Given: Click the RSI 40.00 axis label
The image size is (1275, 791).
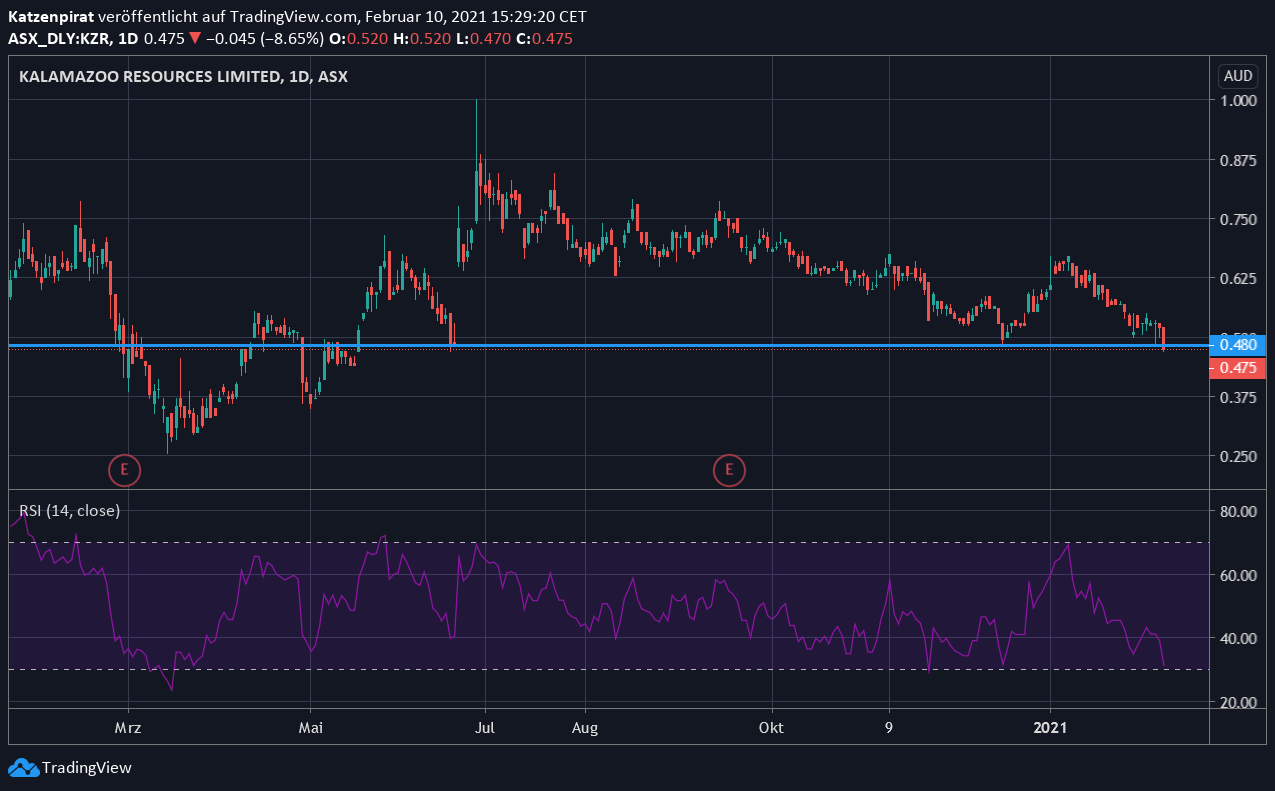Looking at the screenshot, I should pos(1237,638).
